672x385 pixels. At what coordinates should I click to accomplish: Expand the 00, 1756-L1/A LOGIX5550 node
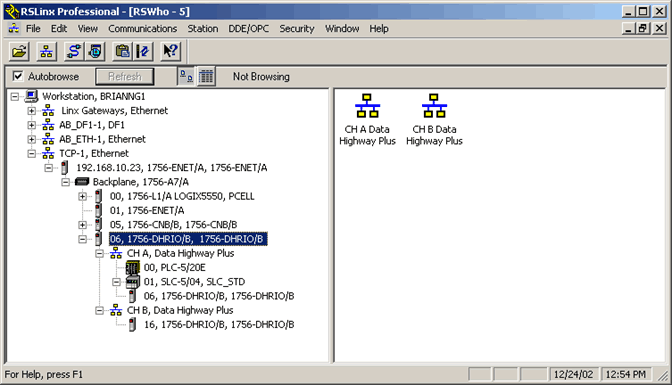coord(83,196)
